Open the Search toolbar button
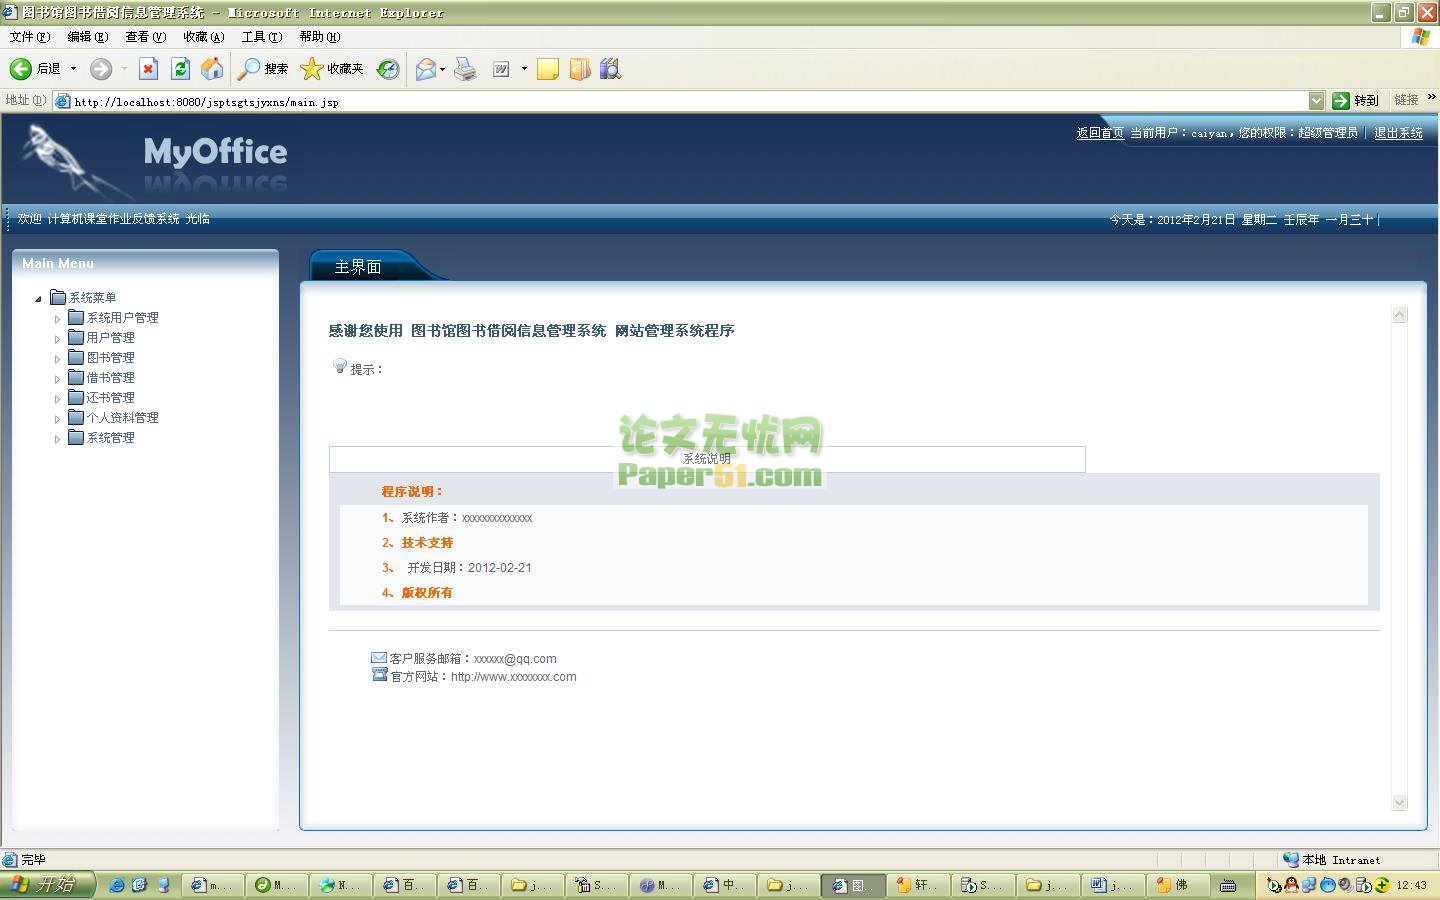Screen dimensions: 1440x900 point(263,69)
